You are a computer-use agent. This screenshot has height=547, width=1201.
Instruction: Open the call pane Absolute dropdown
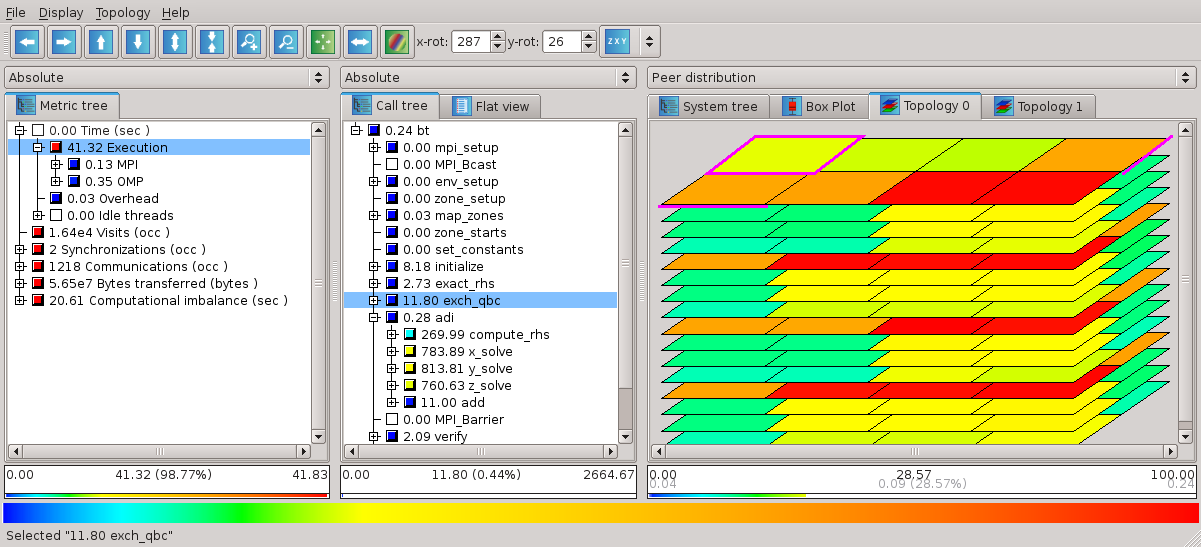click(489, 77)
